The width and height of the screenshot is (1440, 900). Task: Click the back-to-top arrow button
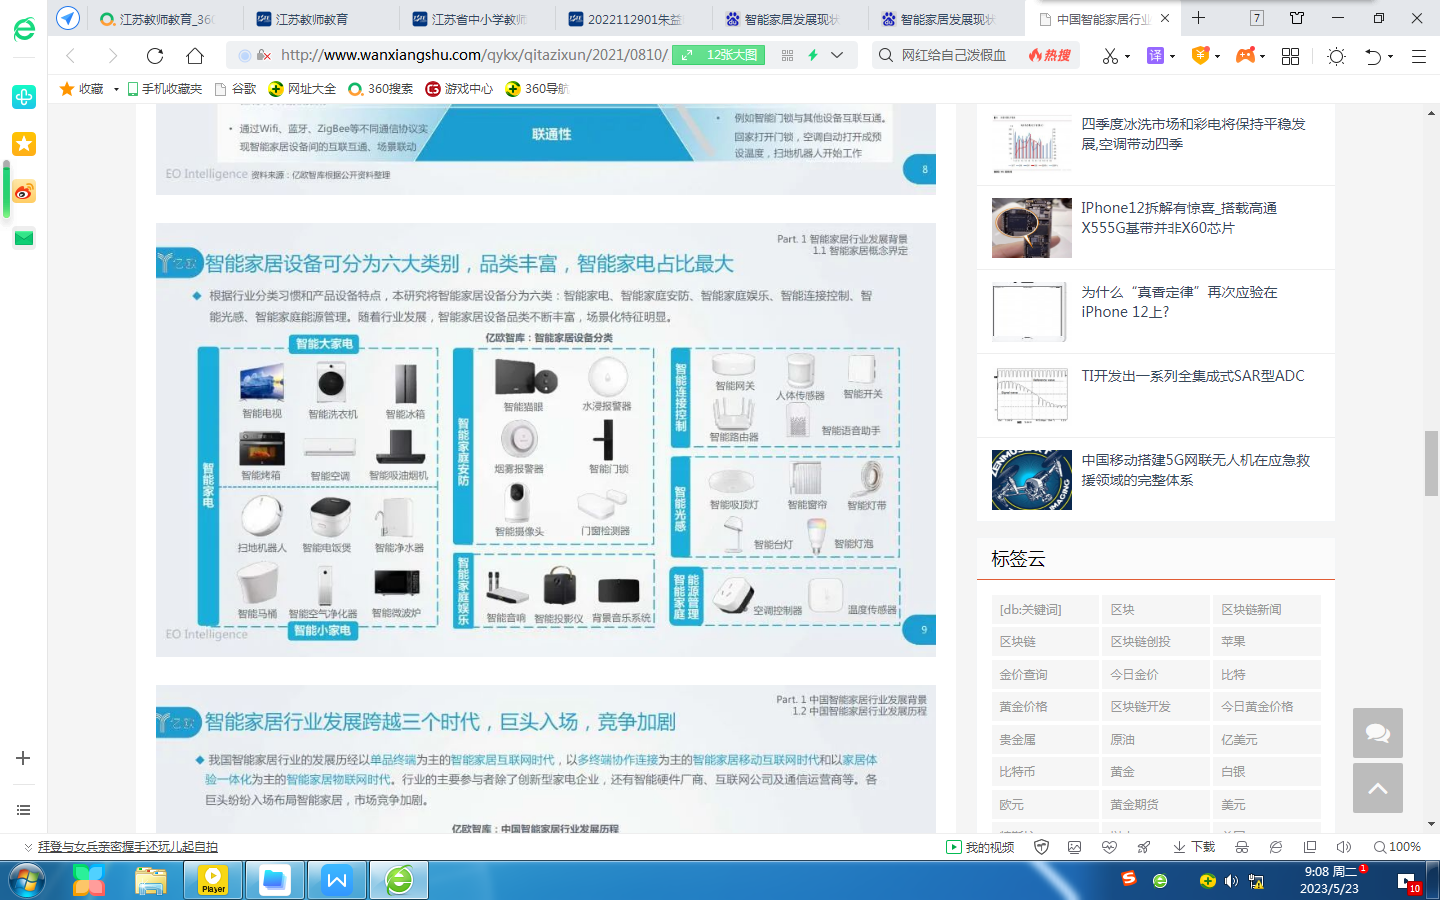click(x=1377, y=788)
